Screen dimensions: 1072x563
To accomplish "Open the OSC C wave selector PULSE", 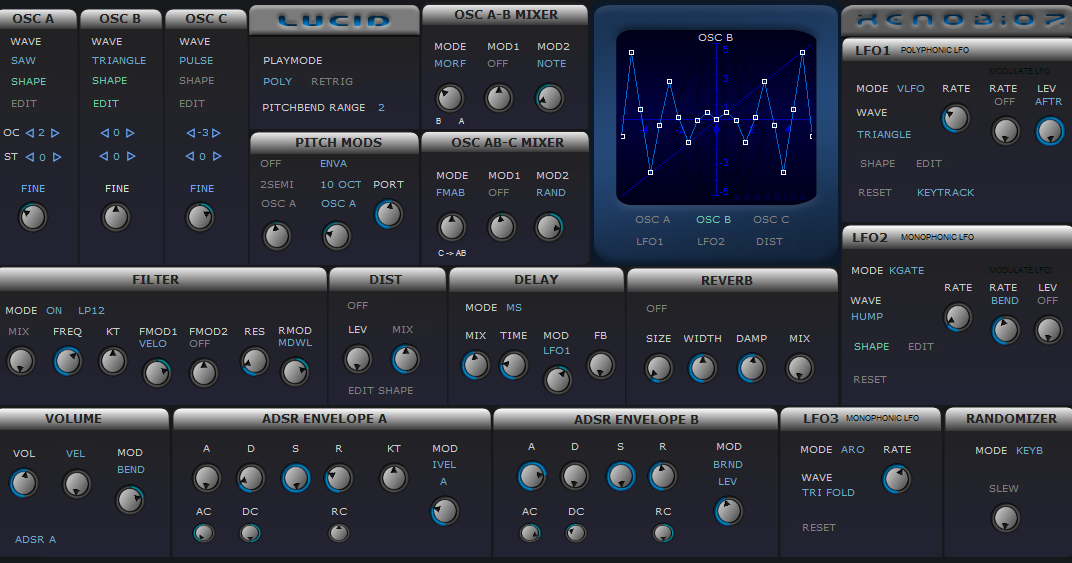I will [196, 61].
